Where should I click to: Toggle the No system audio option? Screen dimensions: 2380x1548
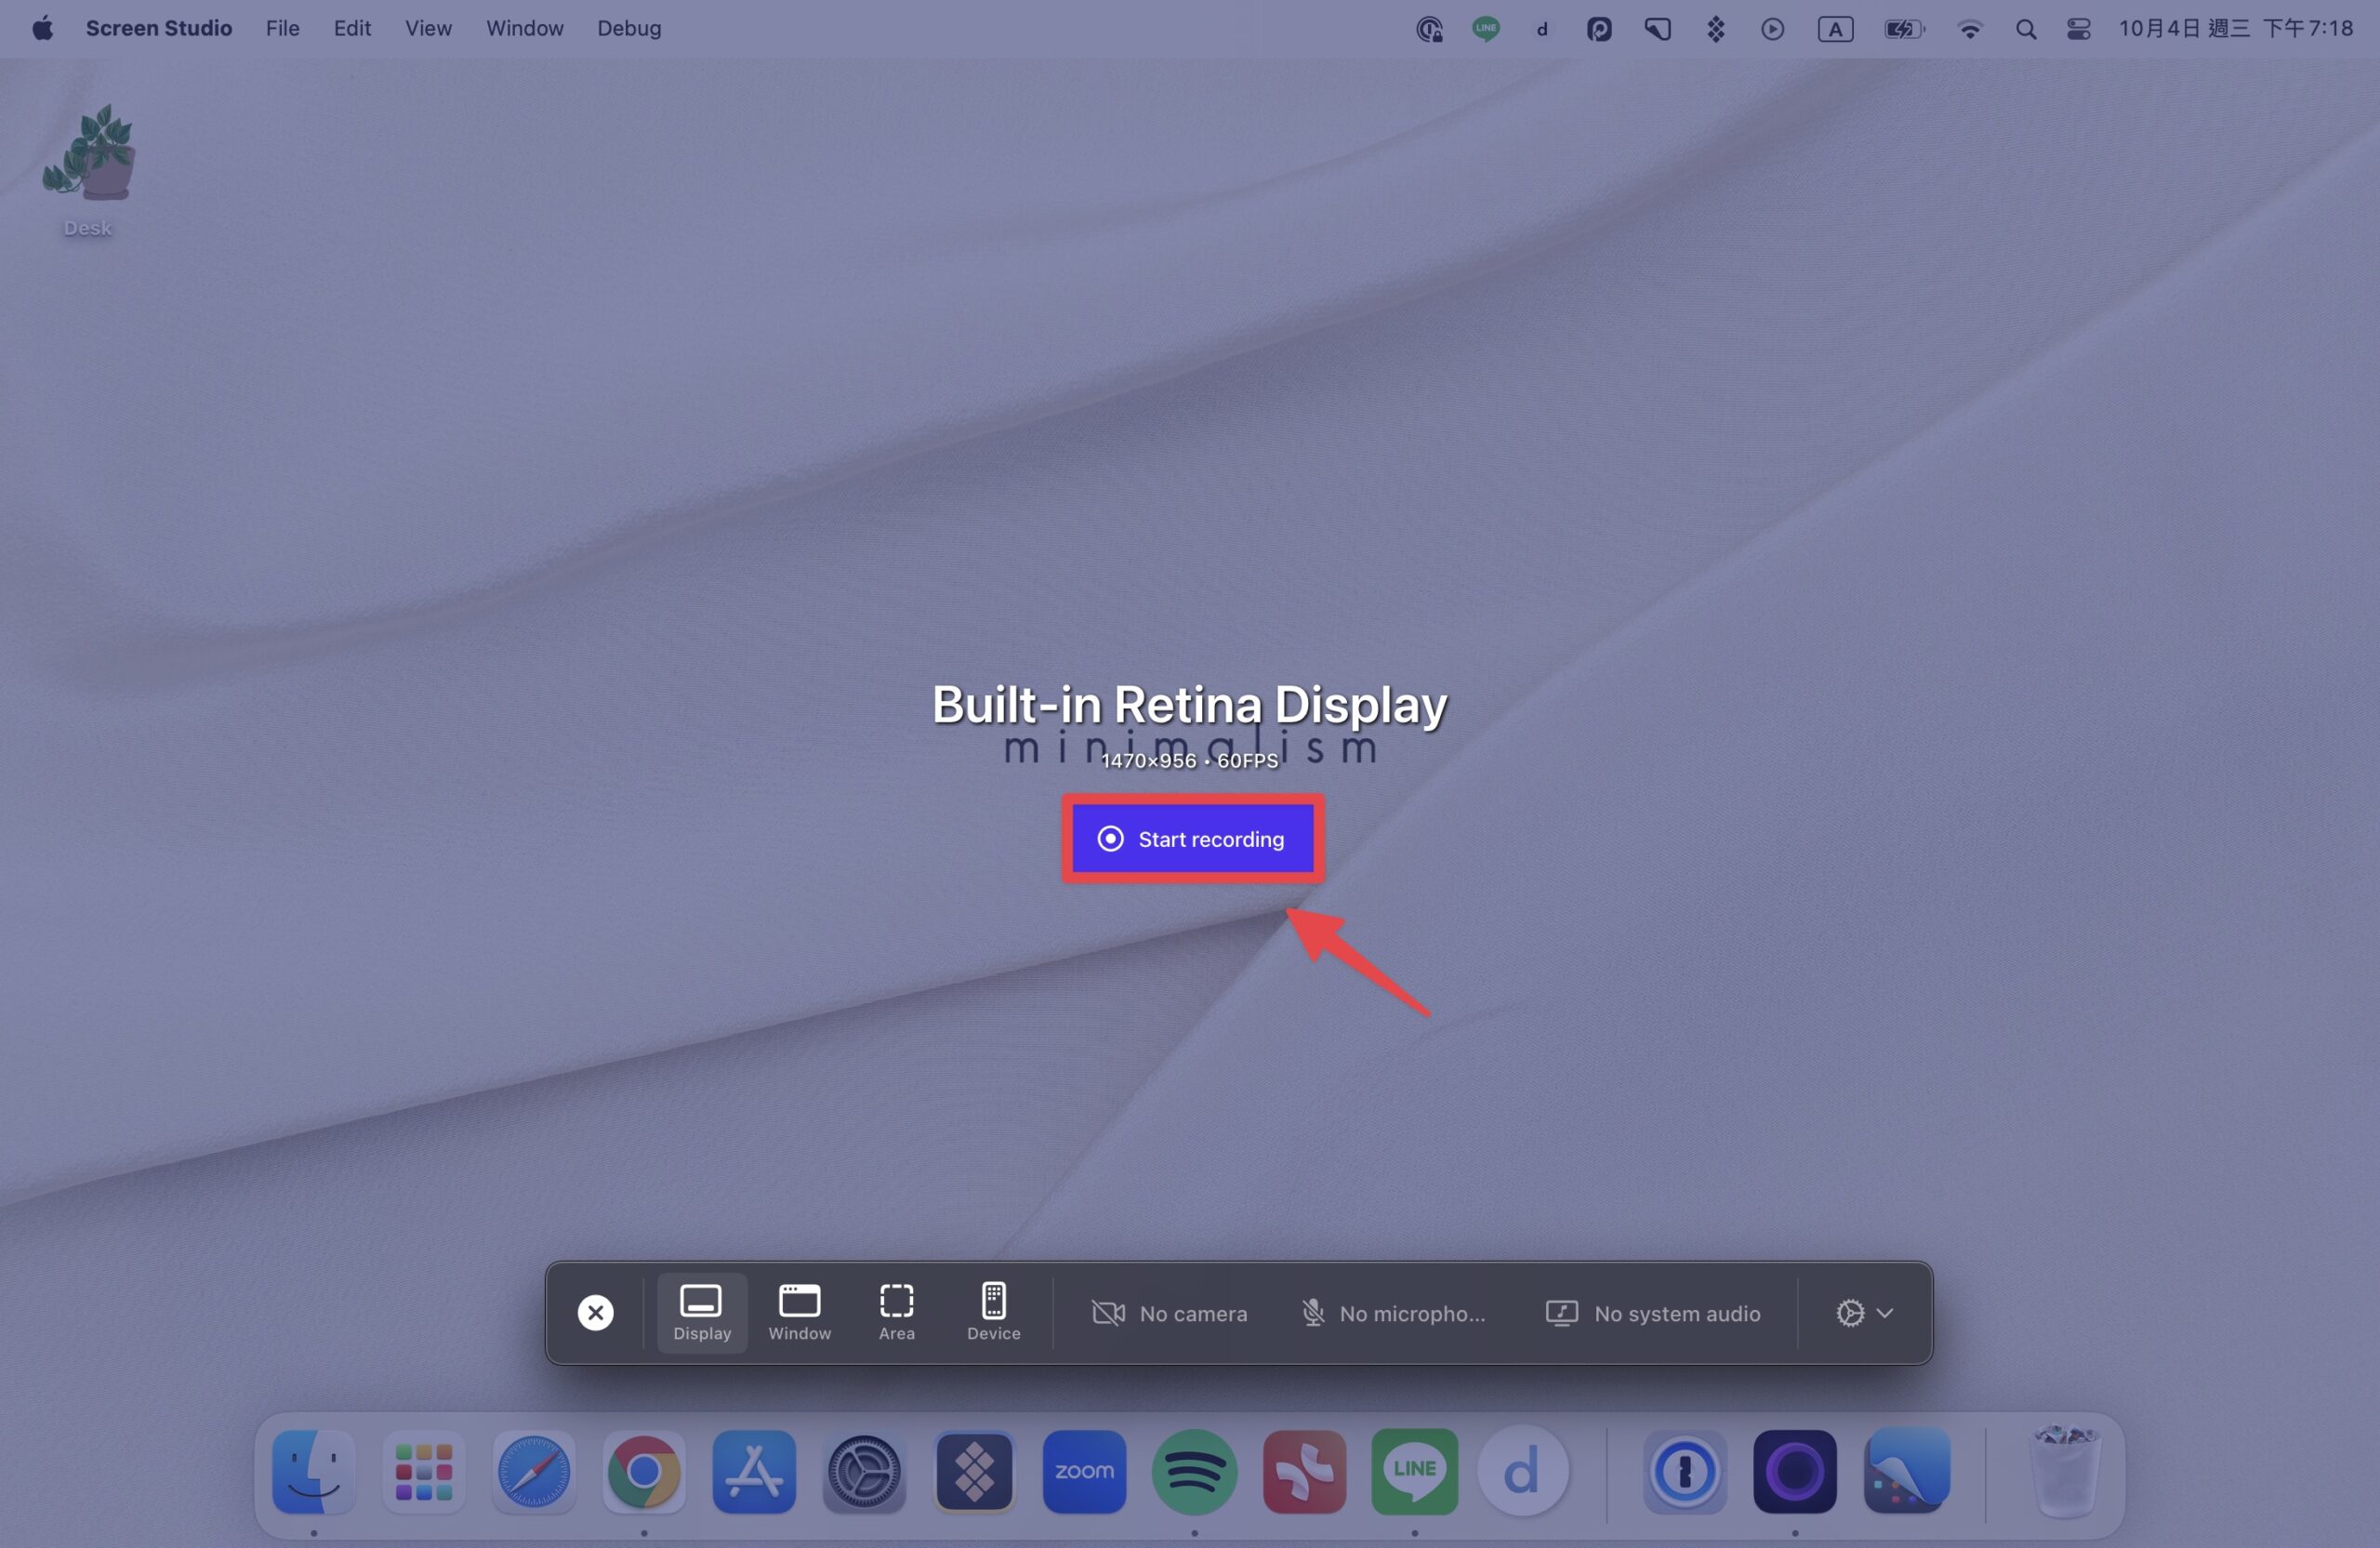[1653, 1313]
